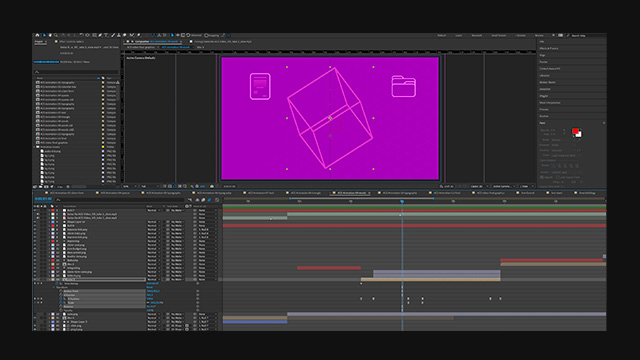The width and height of the screenshot is (640, 360).
Task: Select the Zoom magnifier tool
Action: tap(56, 36)
